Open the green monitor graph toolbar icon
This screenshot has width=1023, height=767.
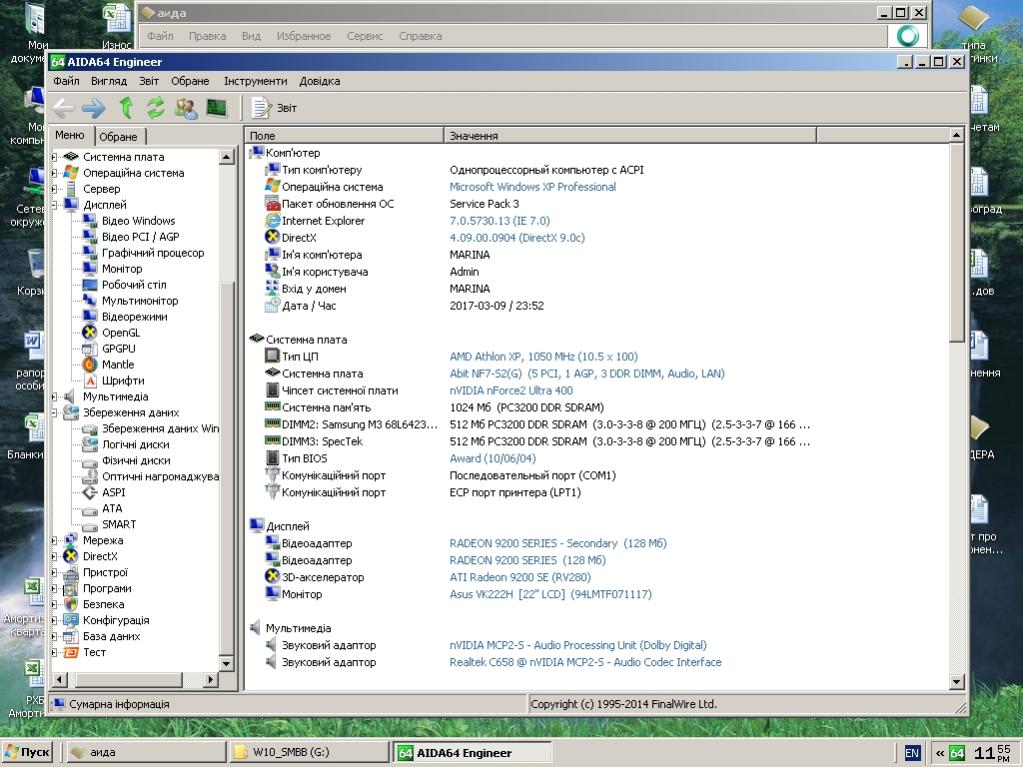217,108
